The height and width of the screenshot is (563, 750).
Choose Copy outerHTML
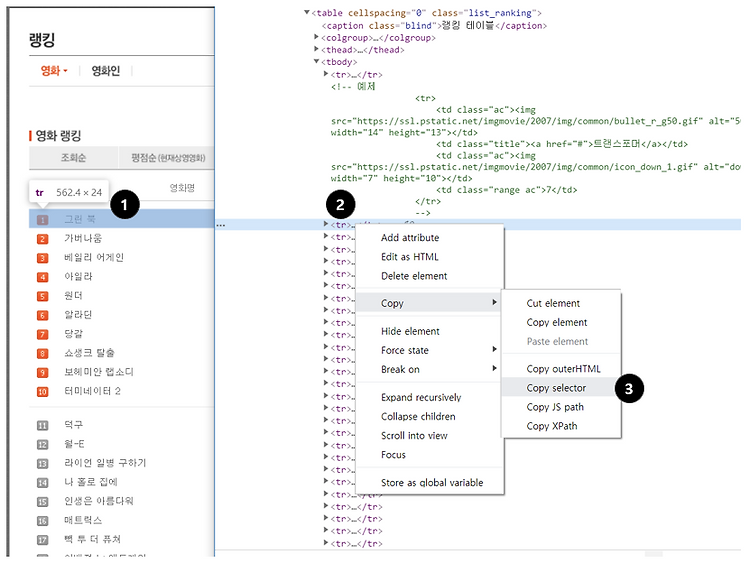tap(563, 369)
